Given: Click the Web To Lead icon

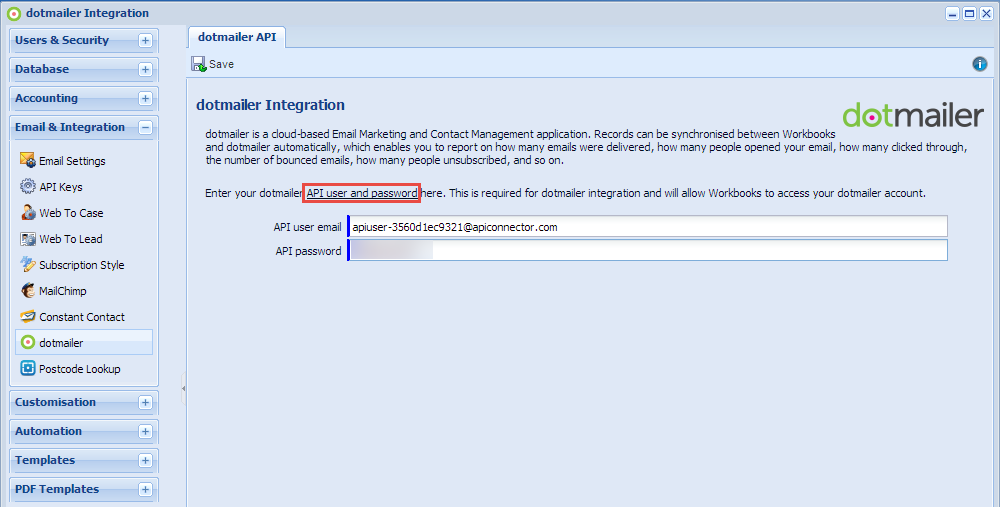Looking at the screenshot, I should [x=27, y=239].
